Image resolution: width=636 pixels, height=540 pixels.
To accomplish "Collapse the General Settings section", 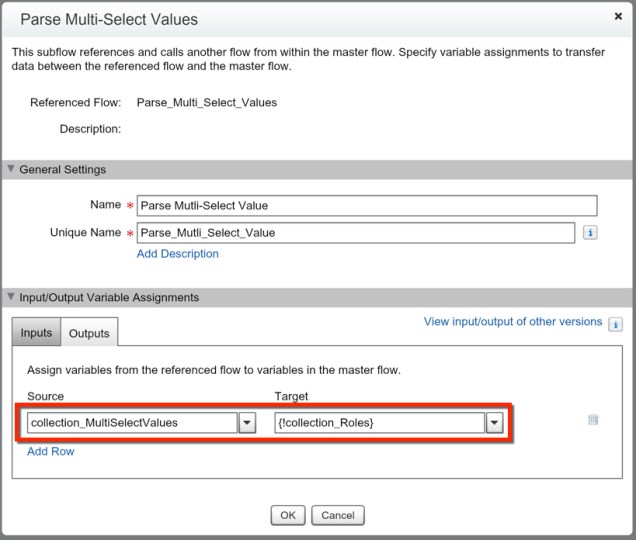I will [x=11, y=170].
